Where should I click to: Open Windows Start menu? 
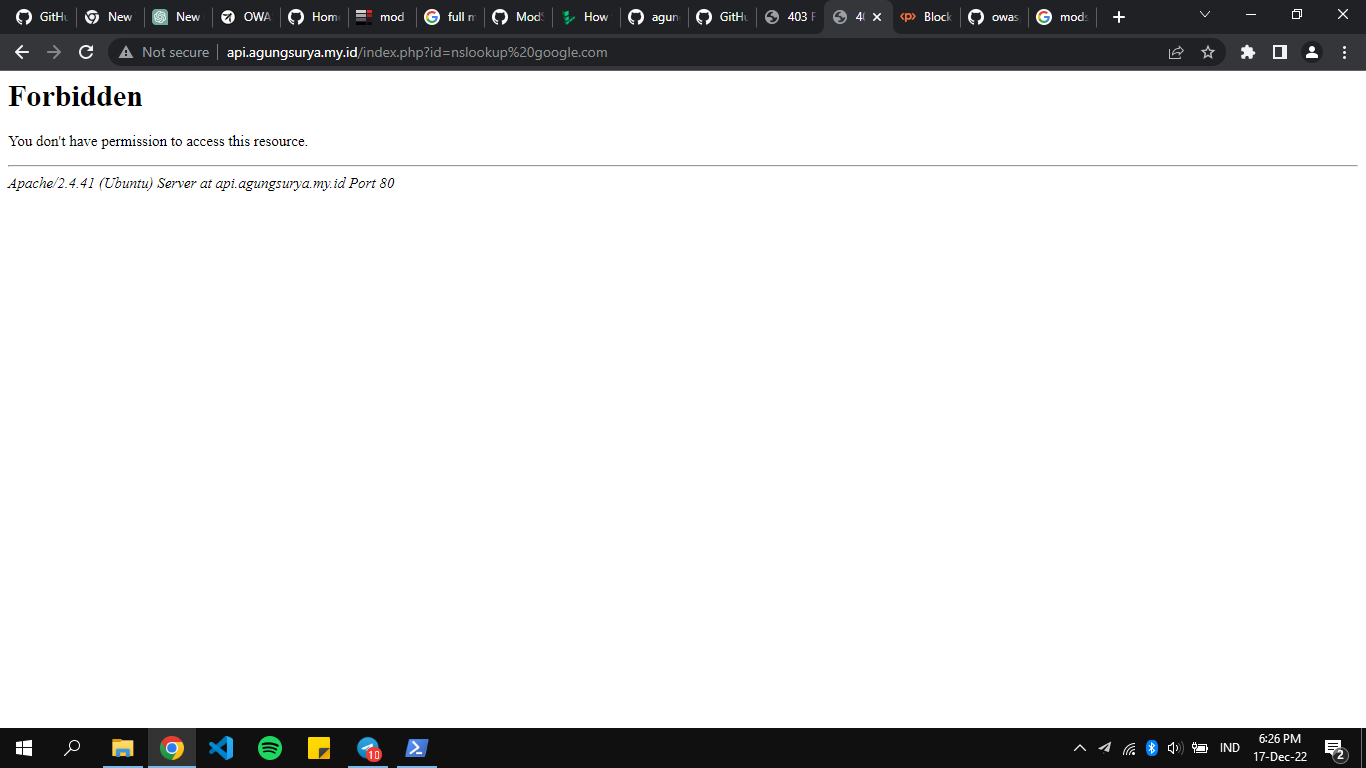point(24,748)
